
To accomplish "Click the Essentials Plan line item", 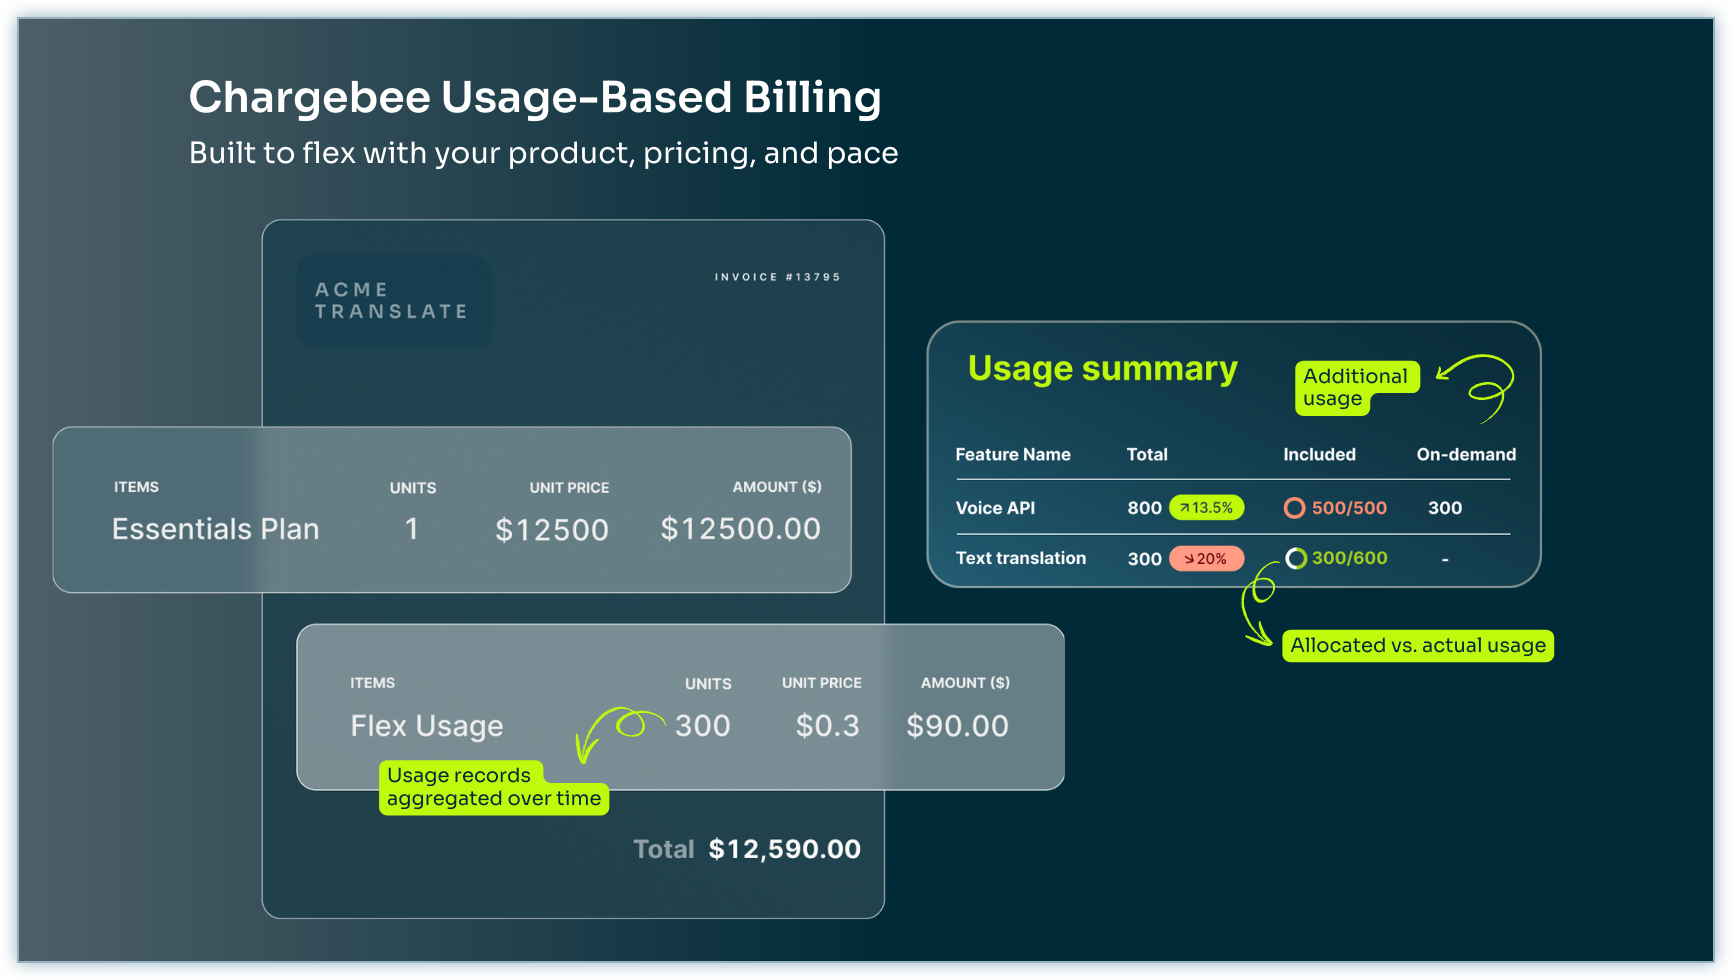I will [x=215, y=529].
